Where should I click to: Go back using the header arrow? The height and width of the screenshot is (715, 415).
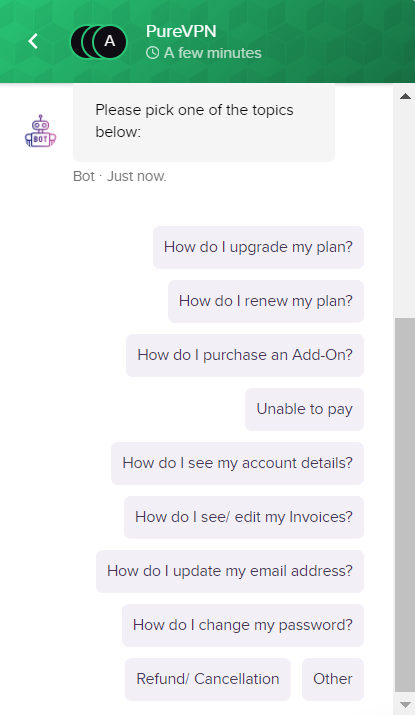33,41
